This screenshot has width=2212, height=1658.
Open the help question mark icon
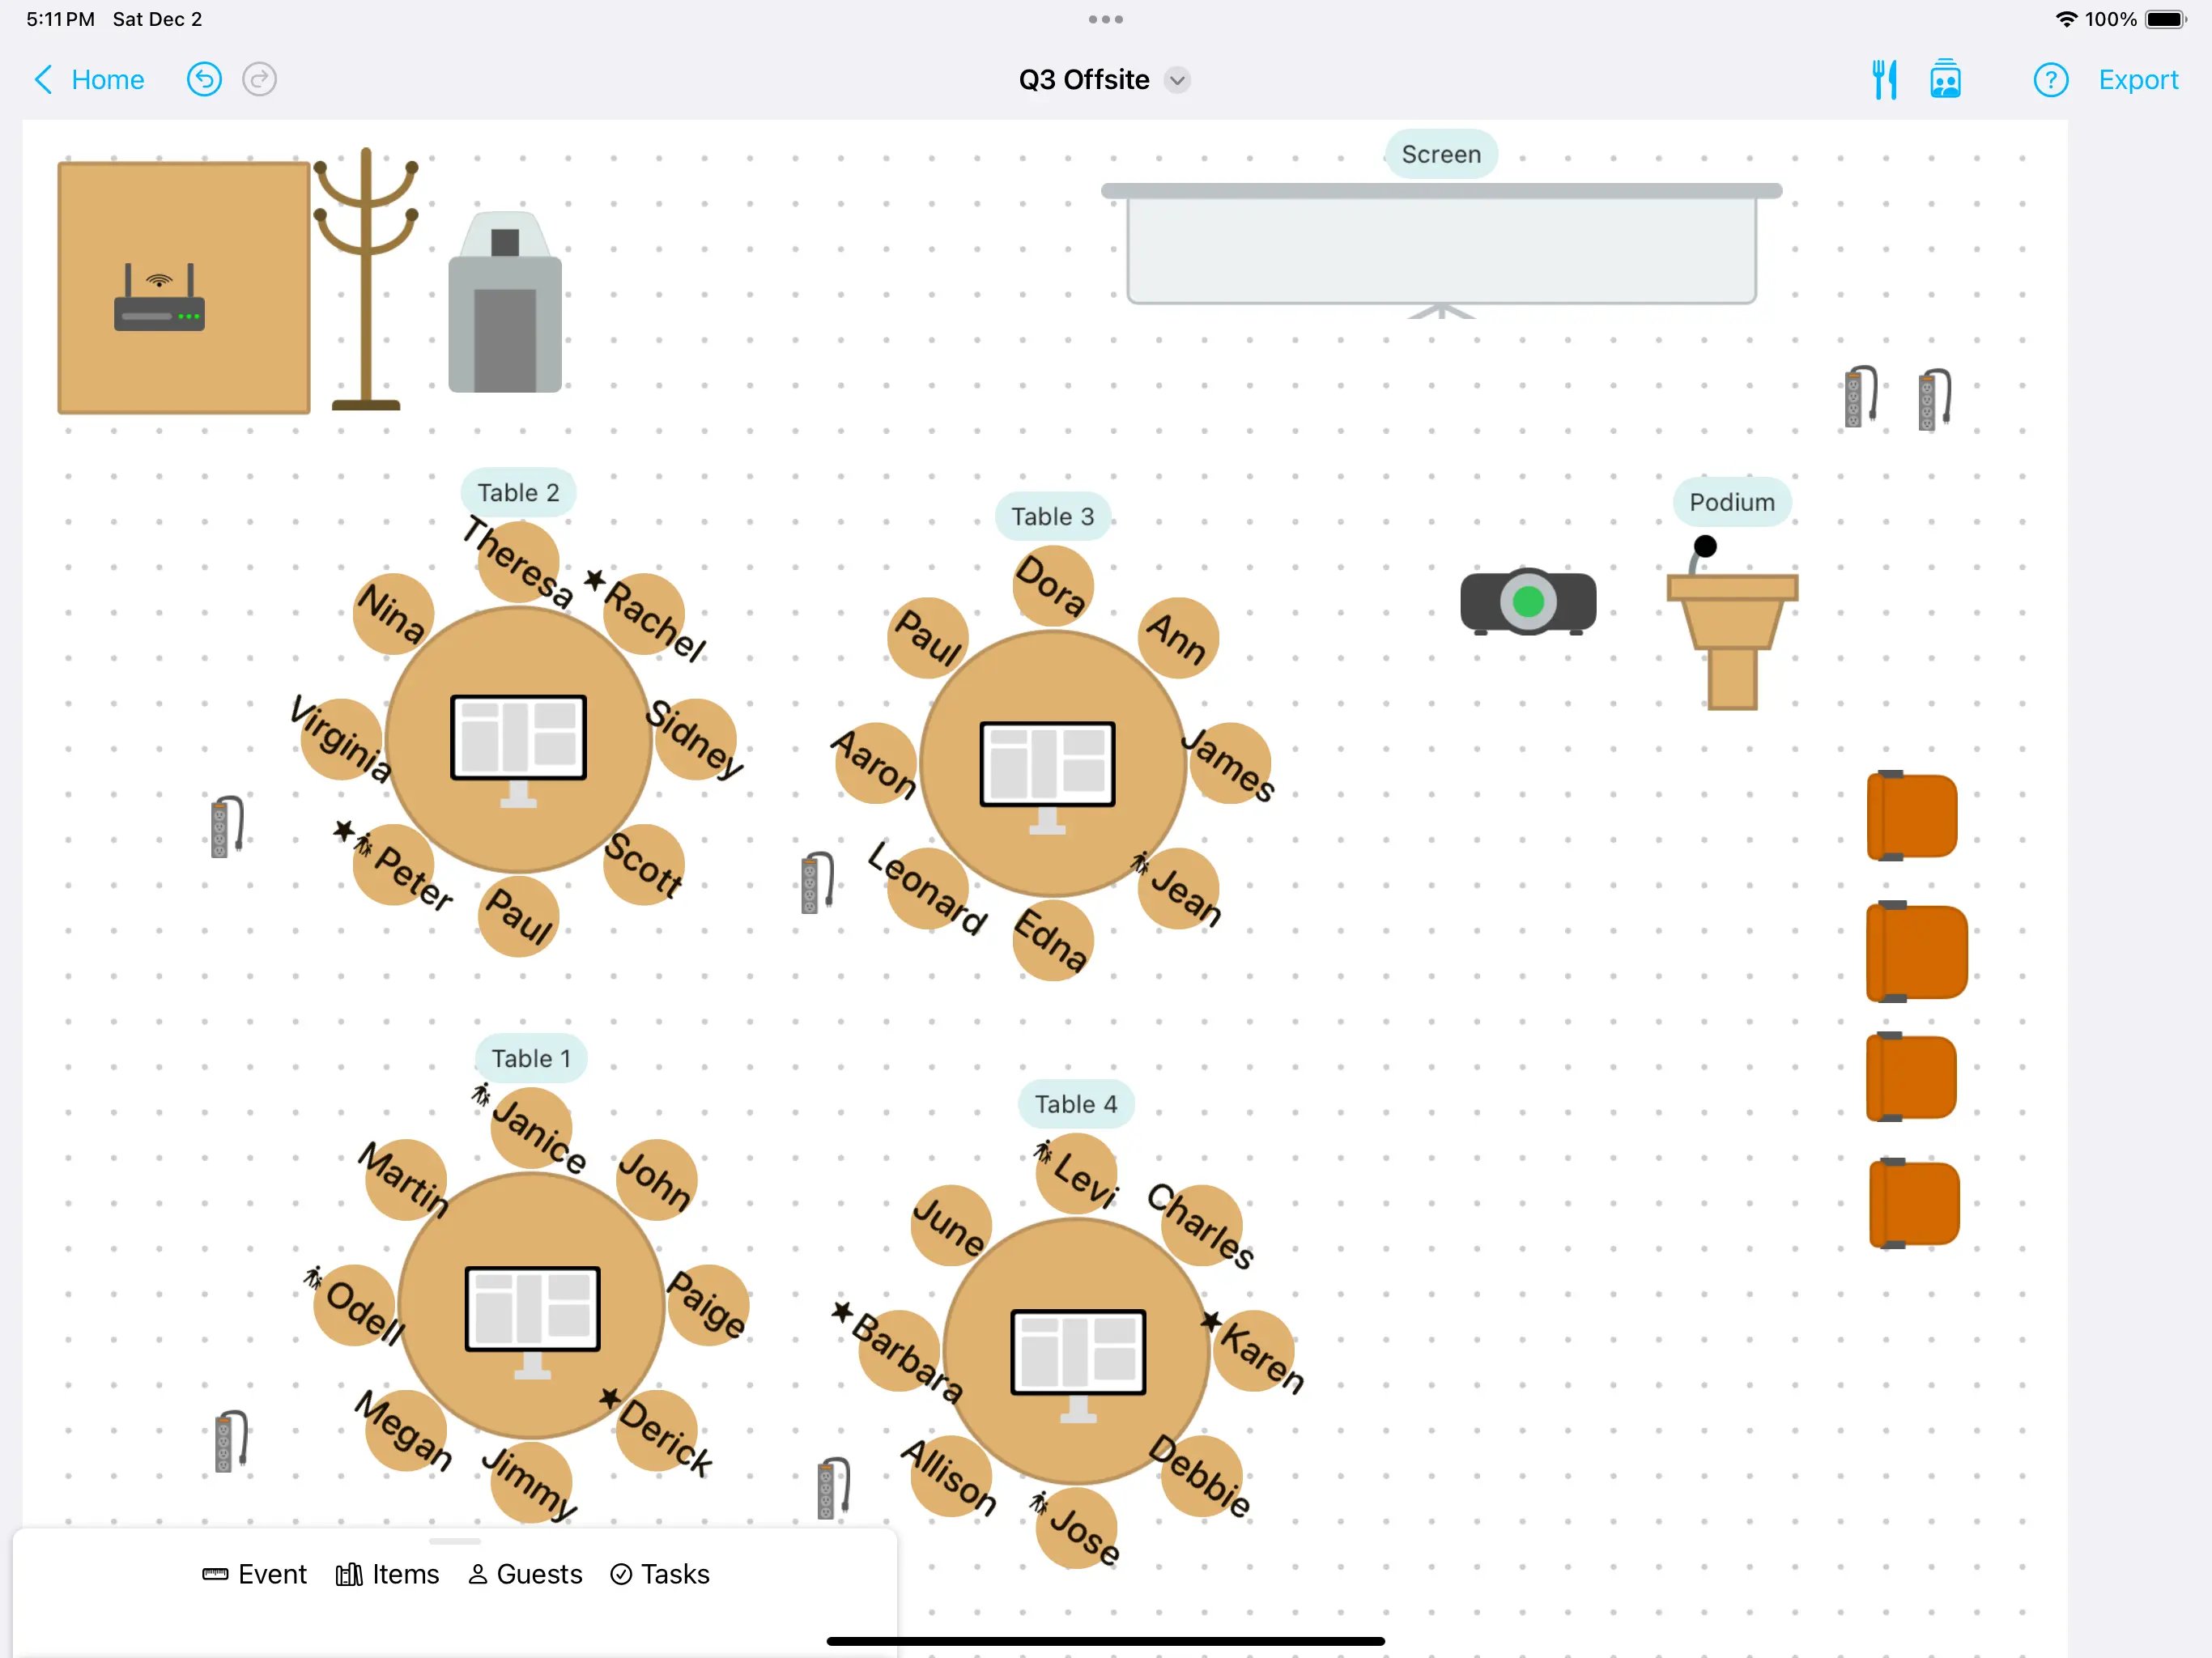point(2051,79)
